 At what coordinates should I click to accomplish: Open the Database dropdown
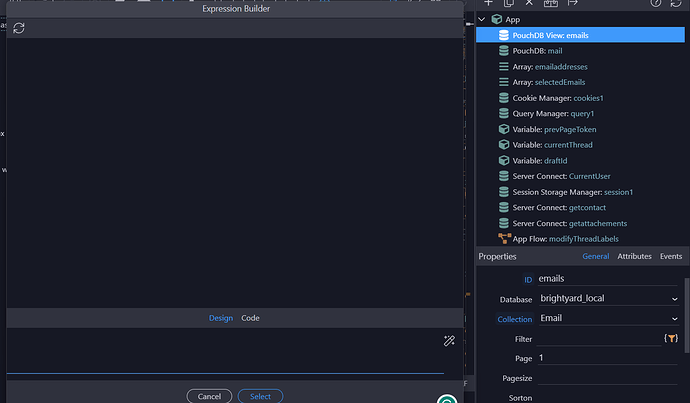(x=608, y=298)
